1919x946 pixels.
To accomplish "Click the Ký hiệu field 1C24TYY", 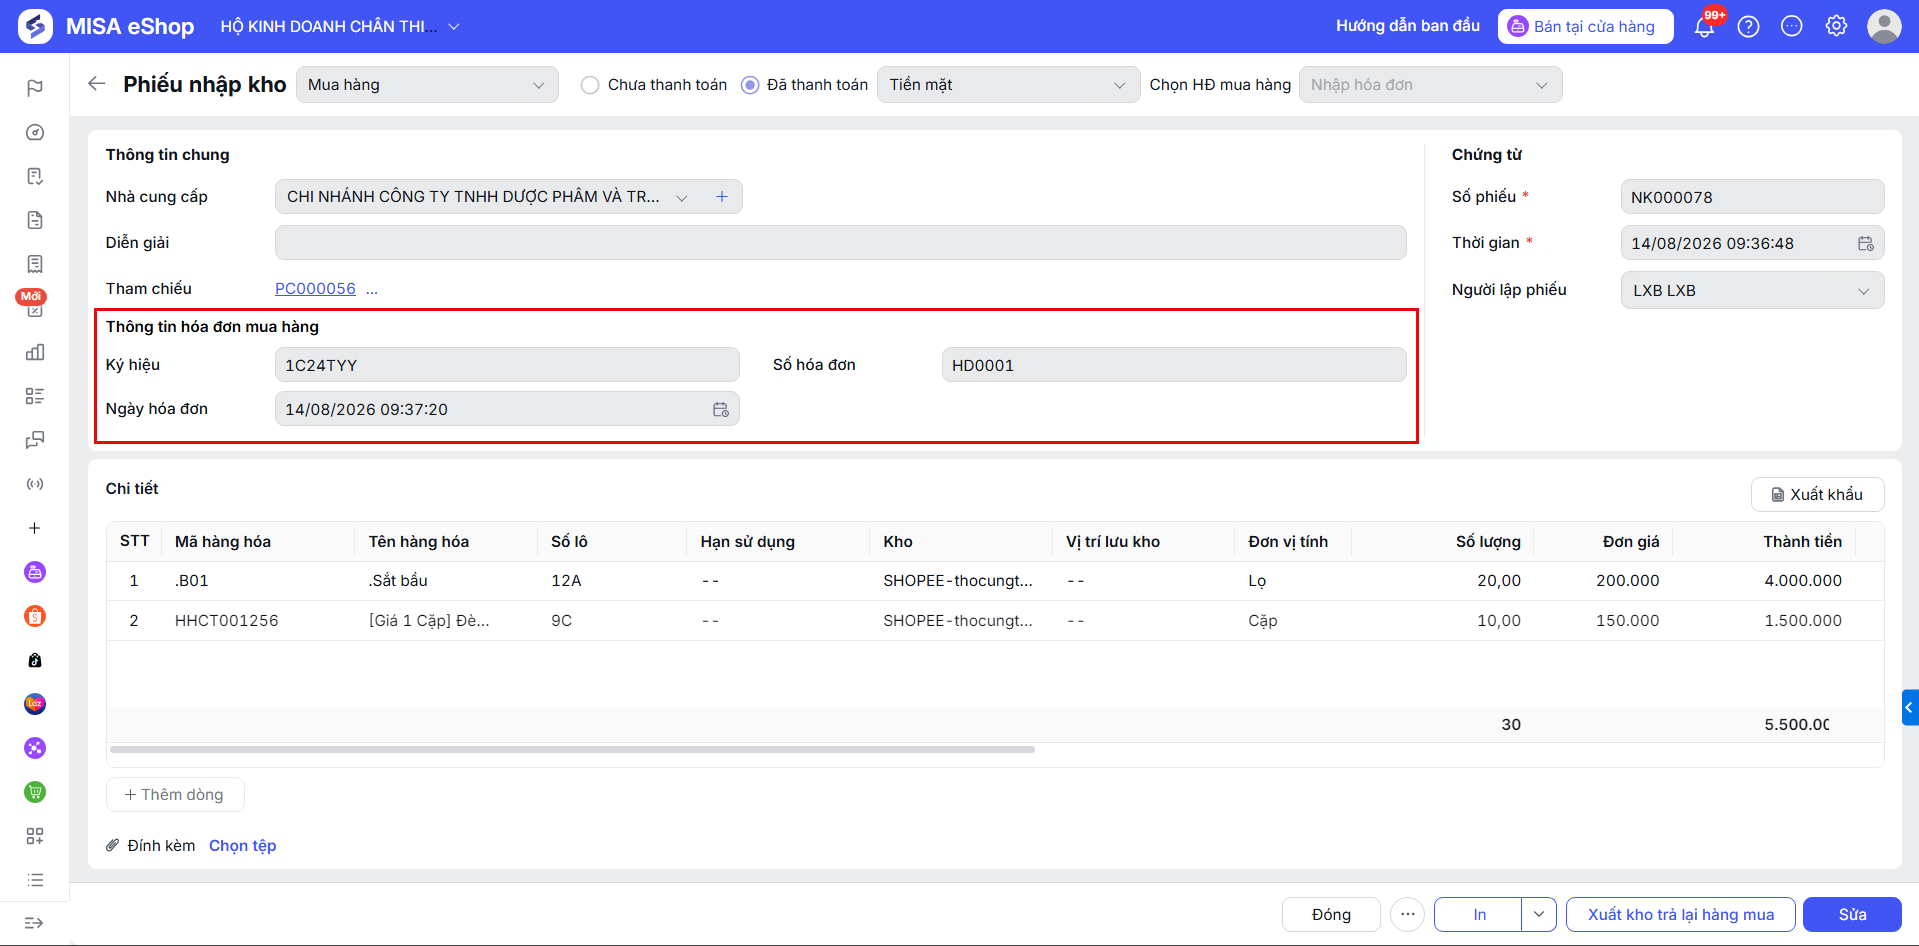I will click(x=507, y=365).
